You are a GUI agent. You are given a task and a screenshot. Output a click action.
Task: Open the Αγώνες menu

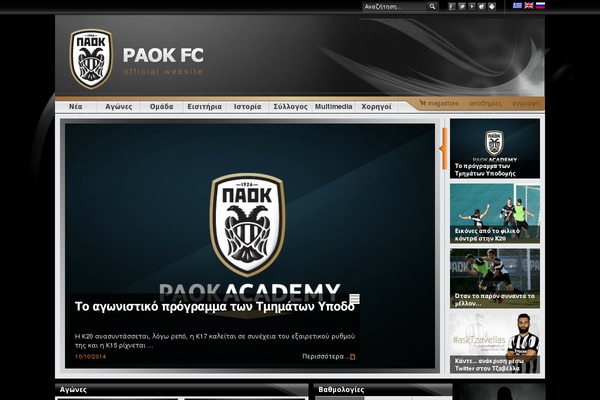[119, 107]
